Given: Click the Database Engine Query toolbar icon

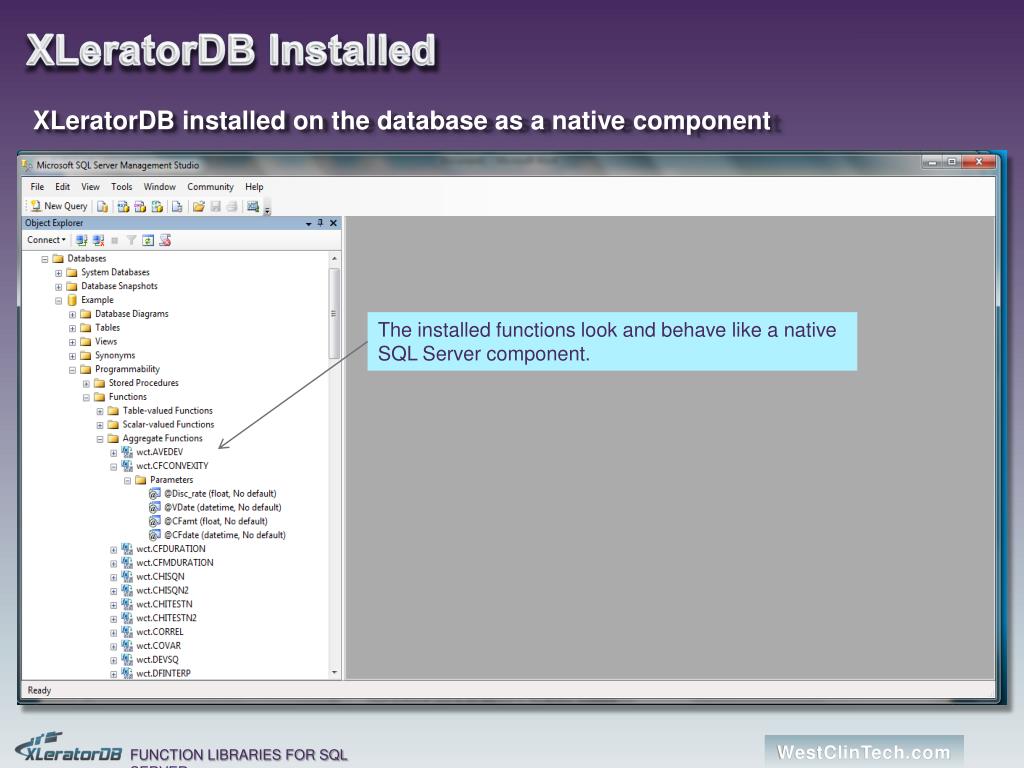Looking at the screenshot, I should pos(103,206).
